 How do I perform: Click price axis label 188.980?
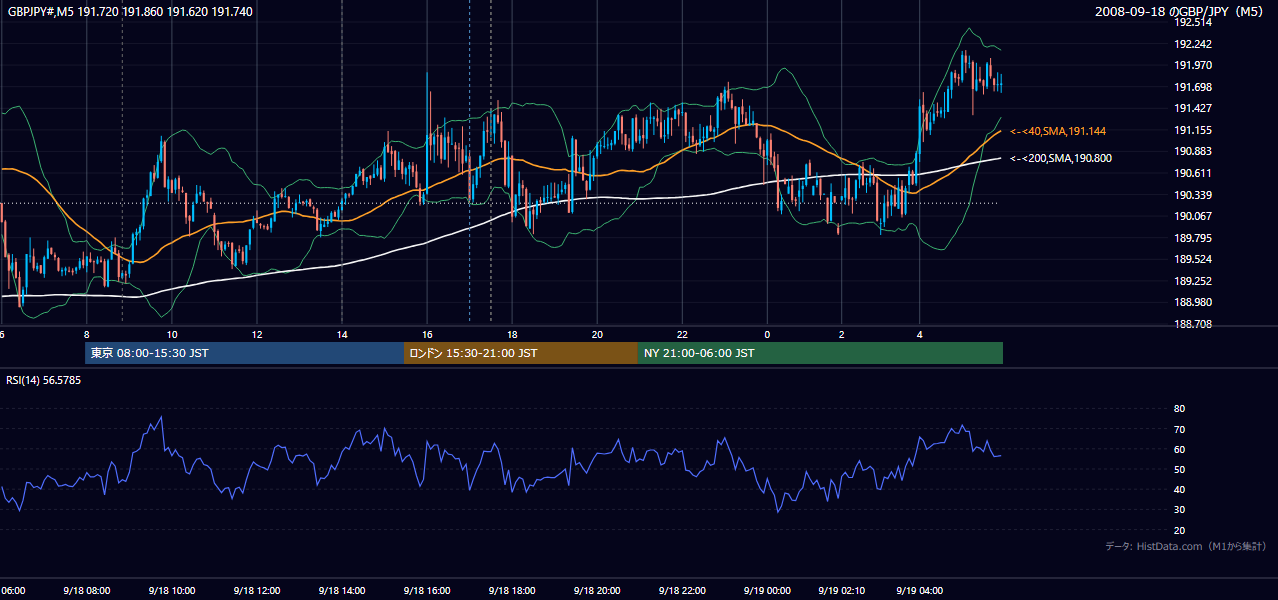click(1193, 302)
